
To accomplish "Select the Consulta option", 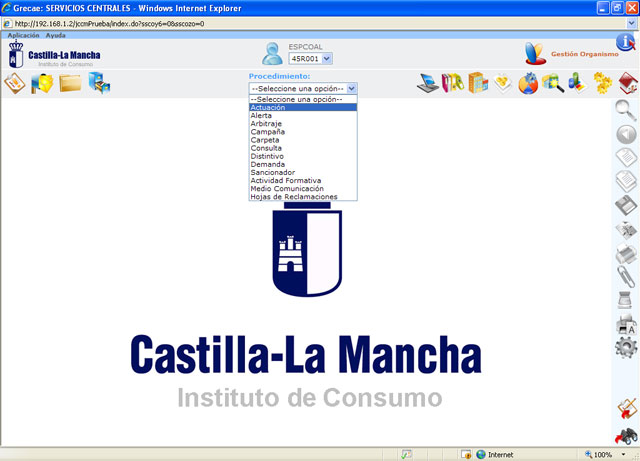I will point(303,148).
